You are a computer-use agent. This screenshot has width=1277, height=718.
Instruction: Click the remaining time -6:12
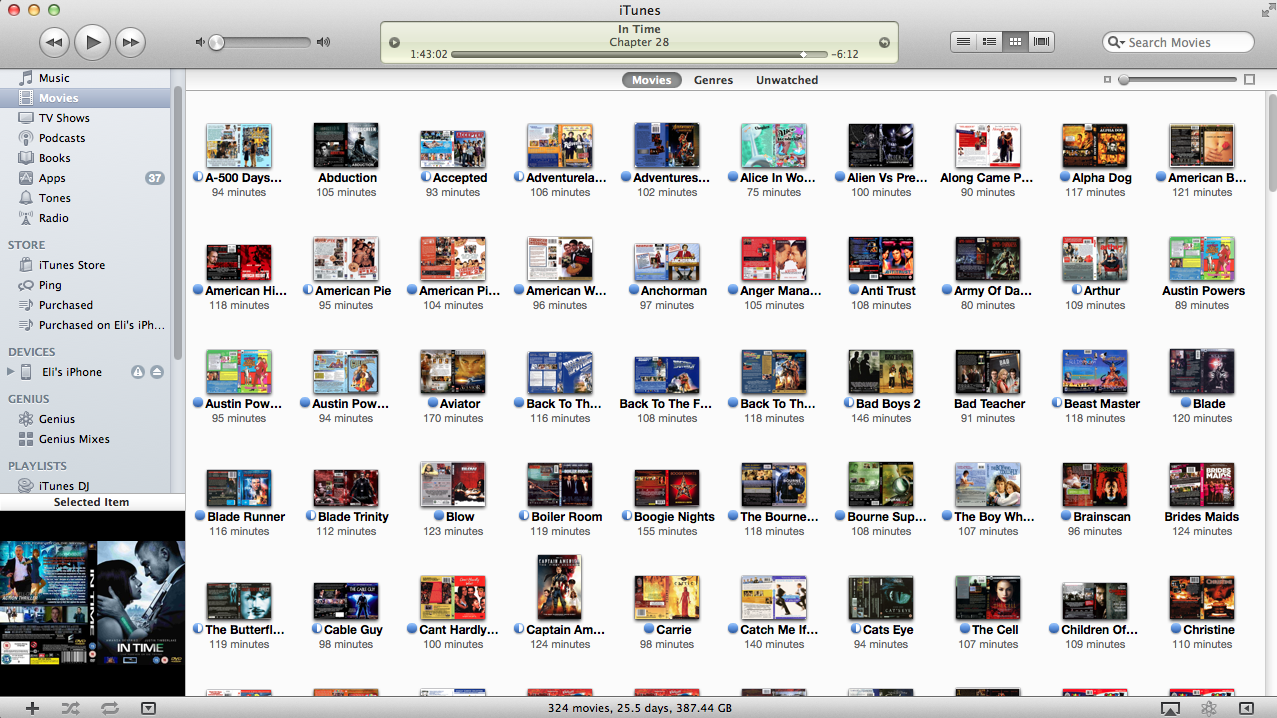844,54
